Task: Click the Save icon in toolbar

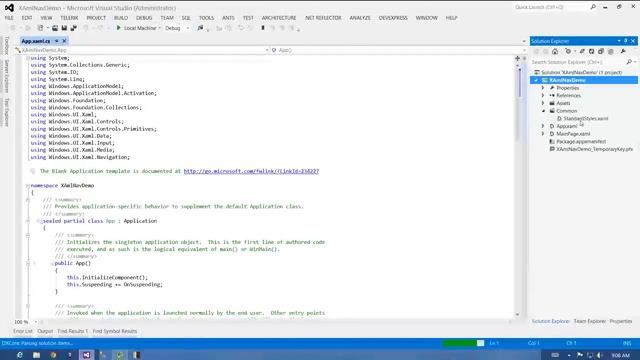Action: pos(64,28)
